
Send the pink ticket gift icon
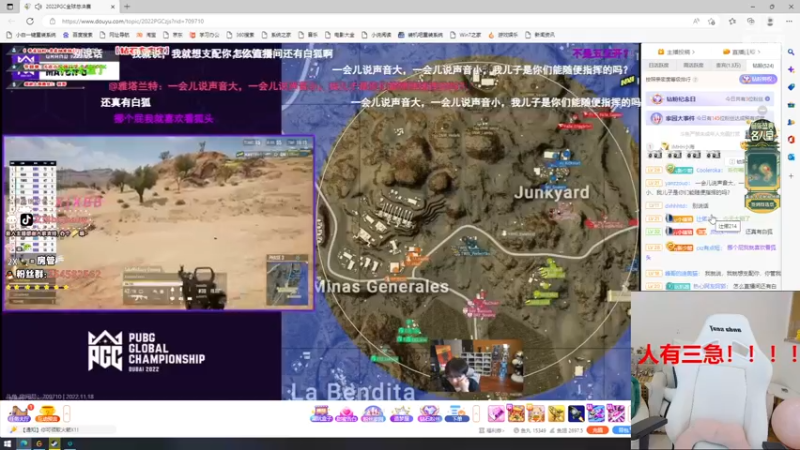(x=496, y=413)
